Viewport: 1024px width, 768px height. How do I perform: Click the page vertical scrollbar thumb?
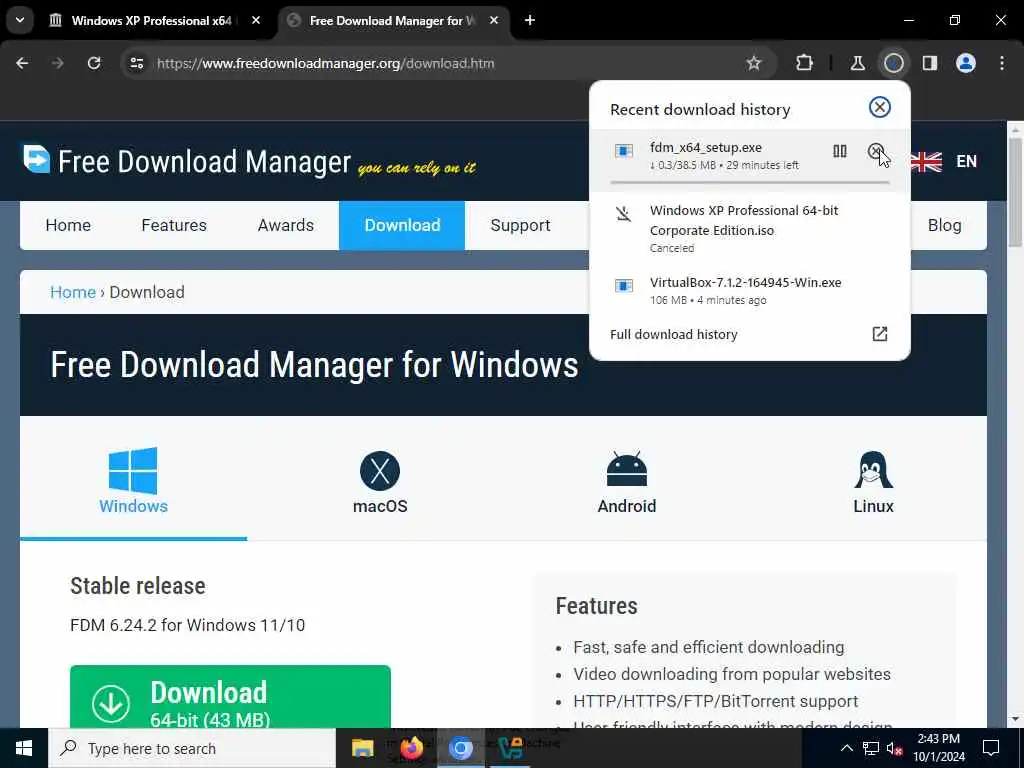tap(1016, 193)
